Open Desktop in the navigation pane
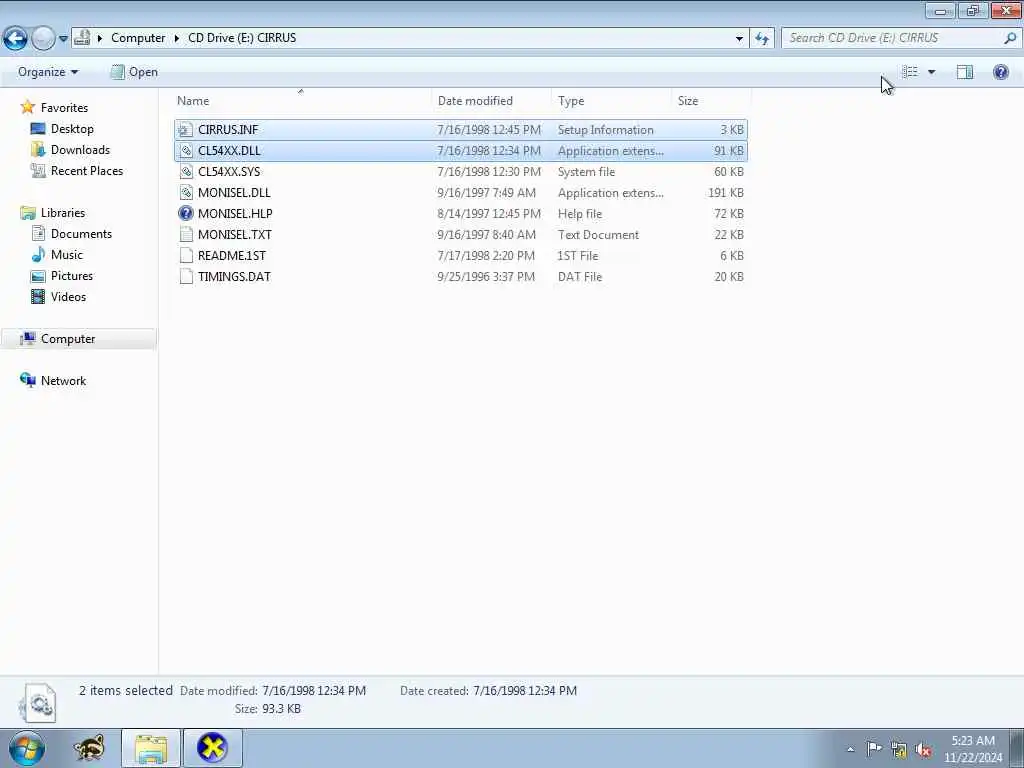Image resolution: width=1024 pixels, height=768 pixels. (63, 129)
